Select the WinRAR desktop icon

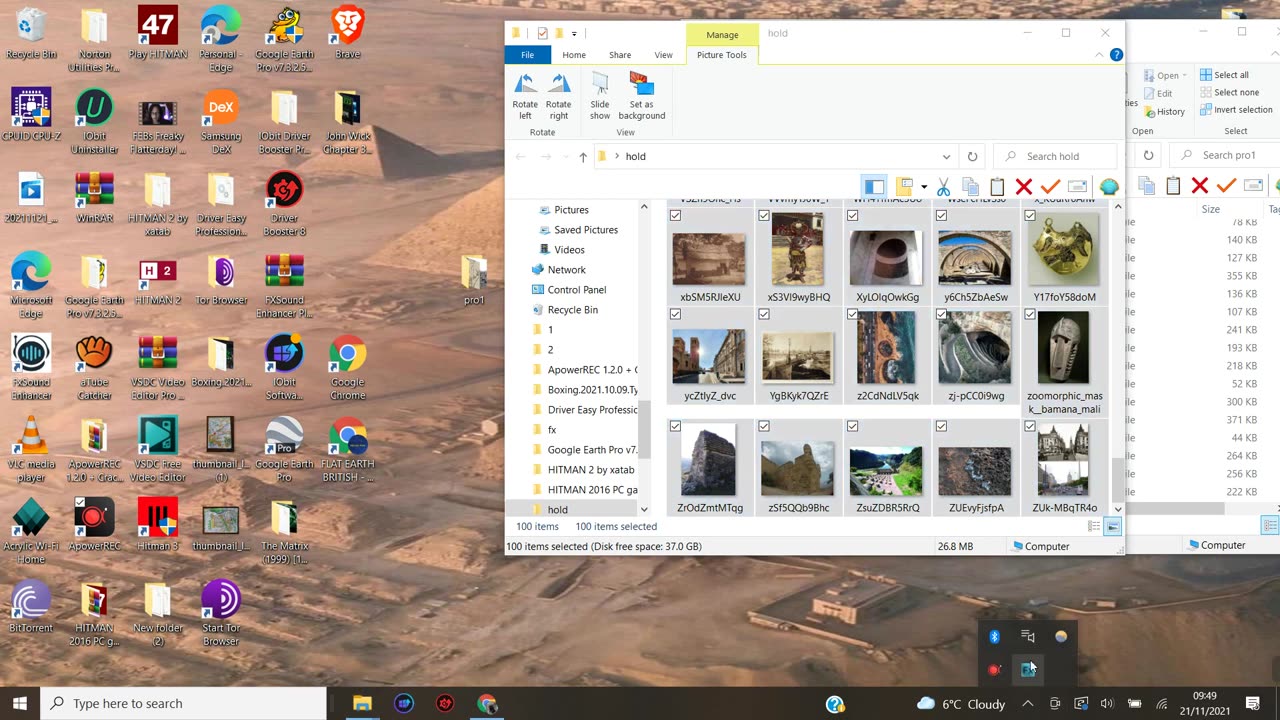point(94,197)
